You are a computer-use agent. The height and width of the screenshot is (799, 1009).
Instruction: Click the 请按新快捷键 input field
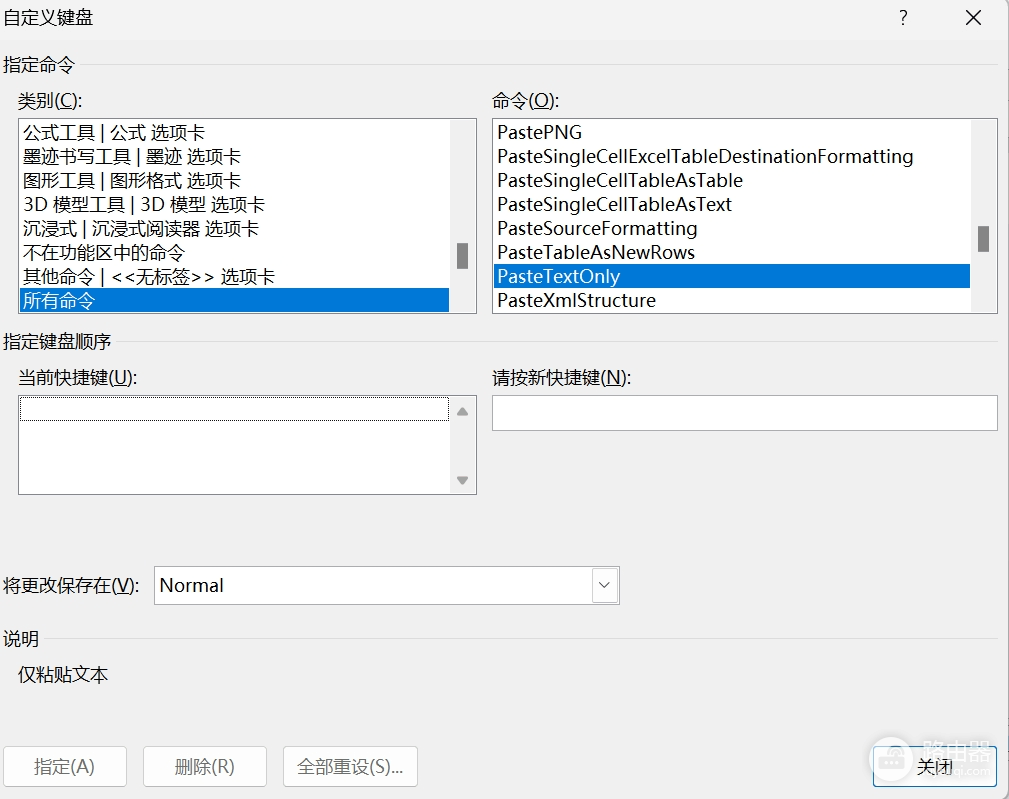(745, 412)
